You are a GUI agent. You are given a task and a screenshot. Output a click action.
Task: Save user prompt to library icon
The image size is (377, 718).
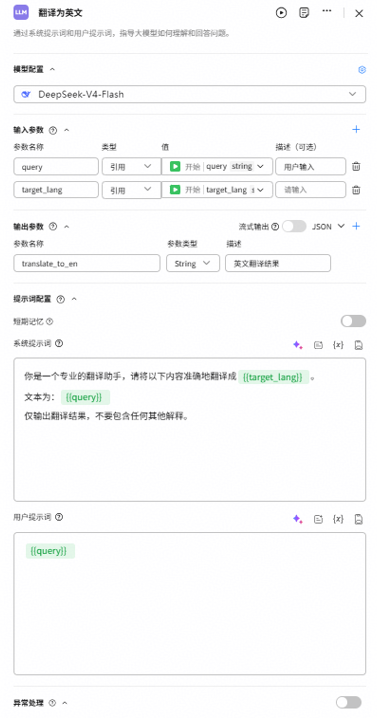point(359,519)
